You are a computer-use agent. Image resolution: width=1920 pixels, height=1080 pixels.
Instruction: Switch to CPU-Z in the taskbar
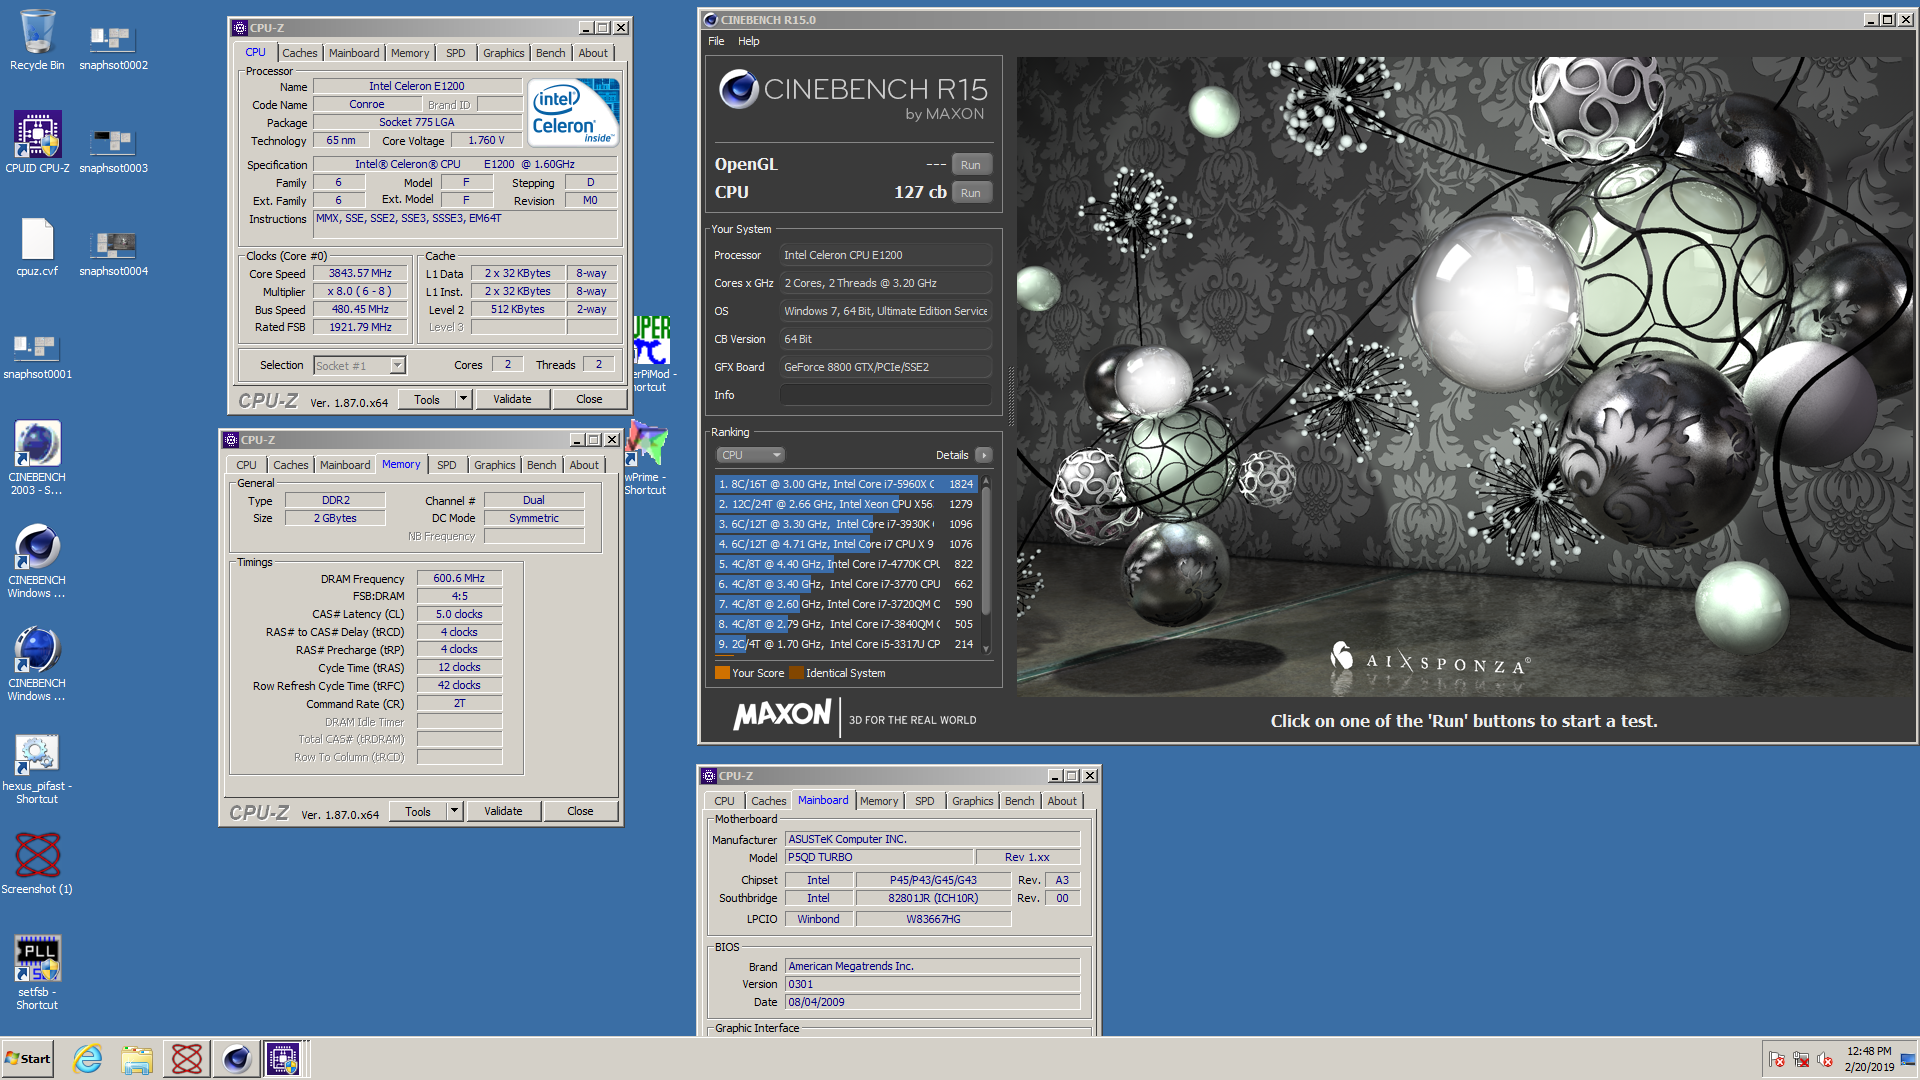(283, 1059)
